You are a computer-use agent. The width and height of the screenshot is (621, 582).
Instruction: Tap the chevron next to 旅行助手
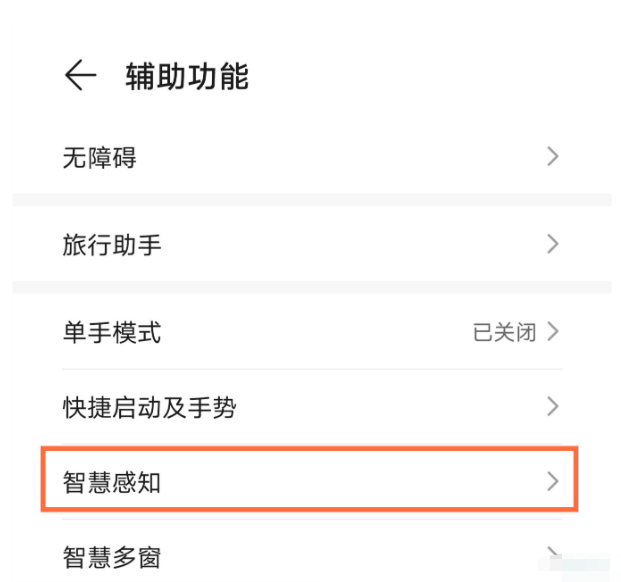click(553, 244)
